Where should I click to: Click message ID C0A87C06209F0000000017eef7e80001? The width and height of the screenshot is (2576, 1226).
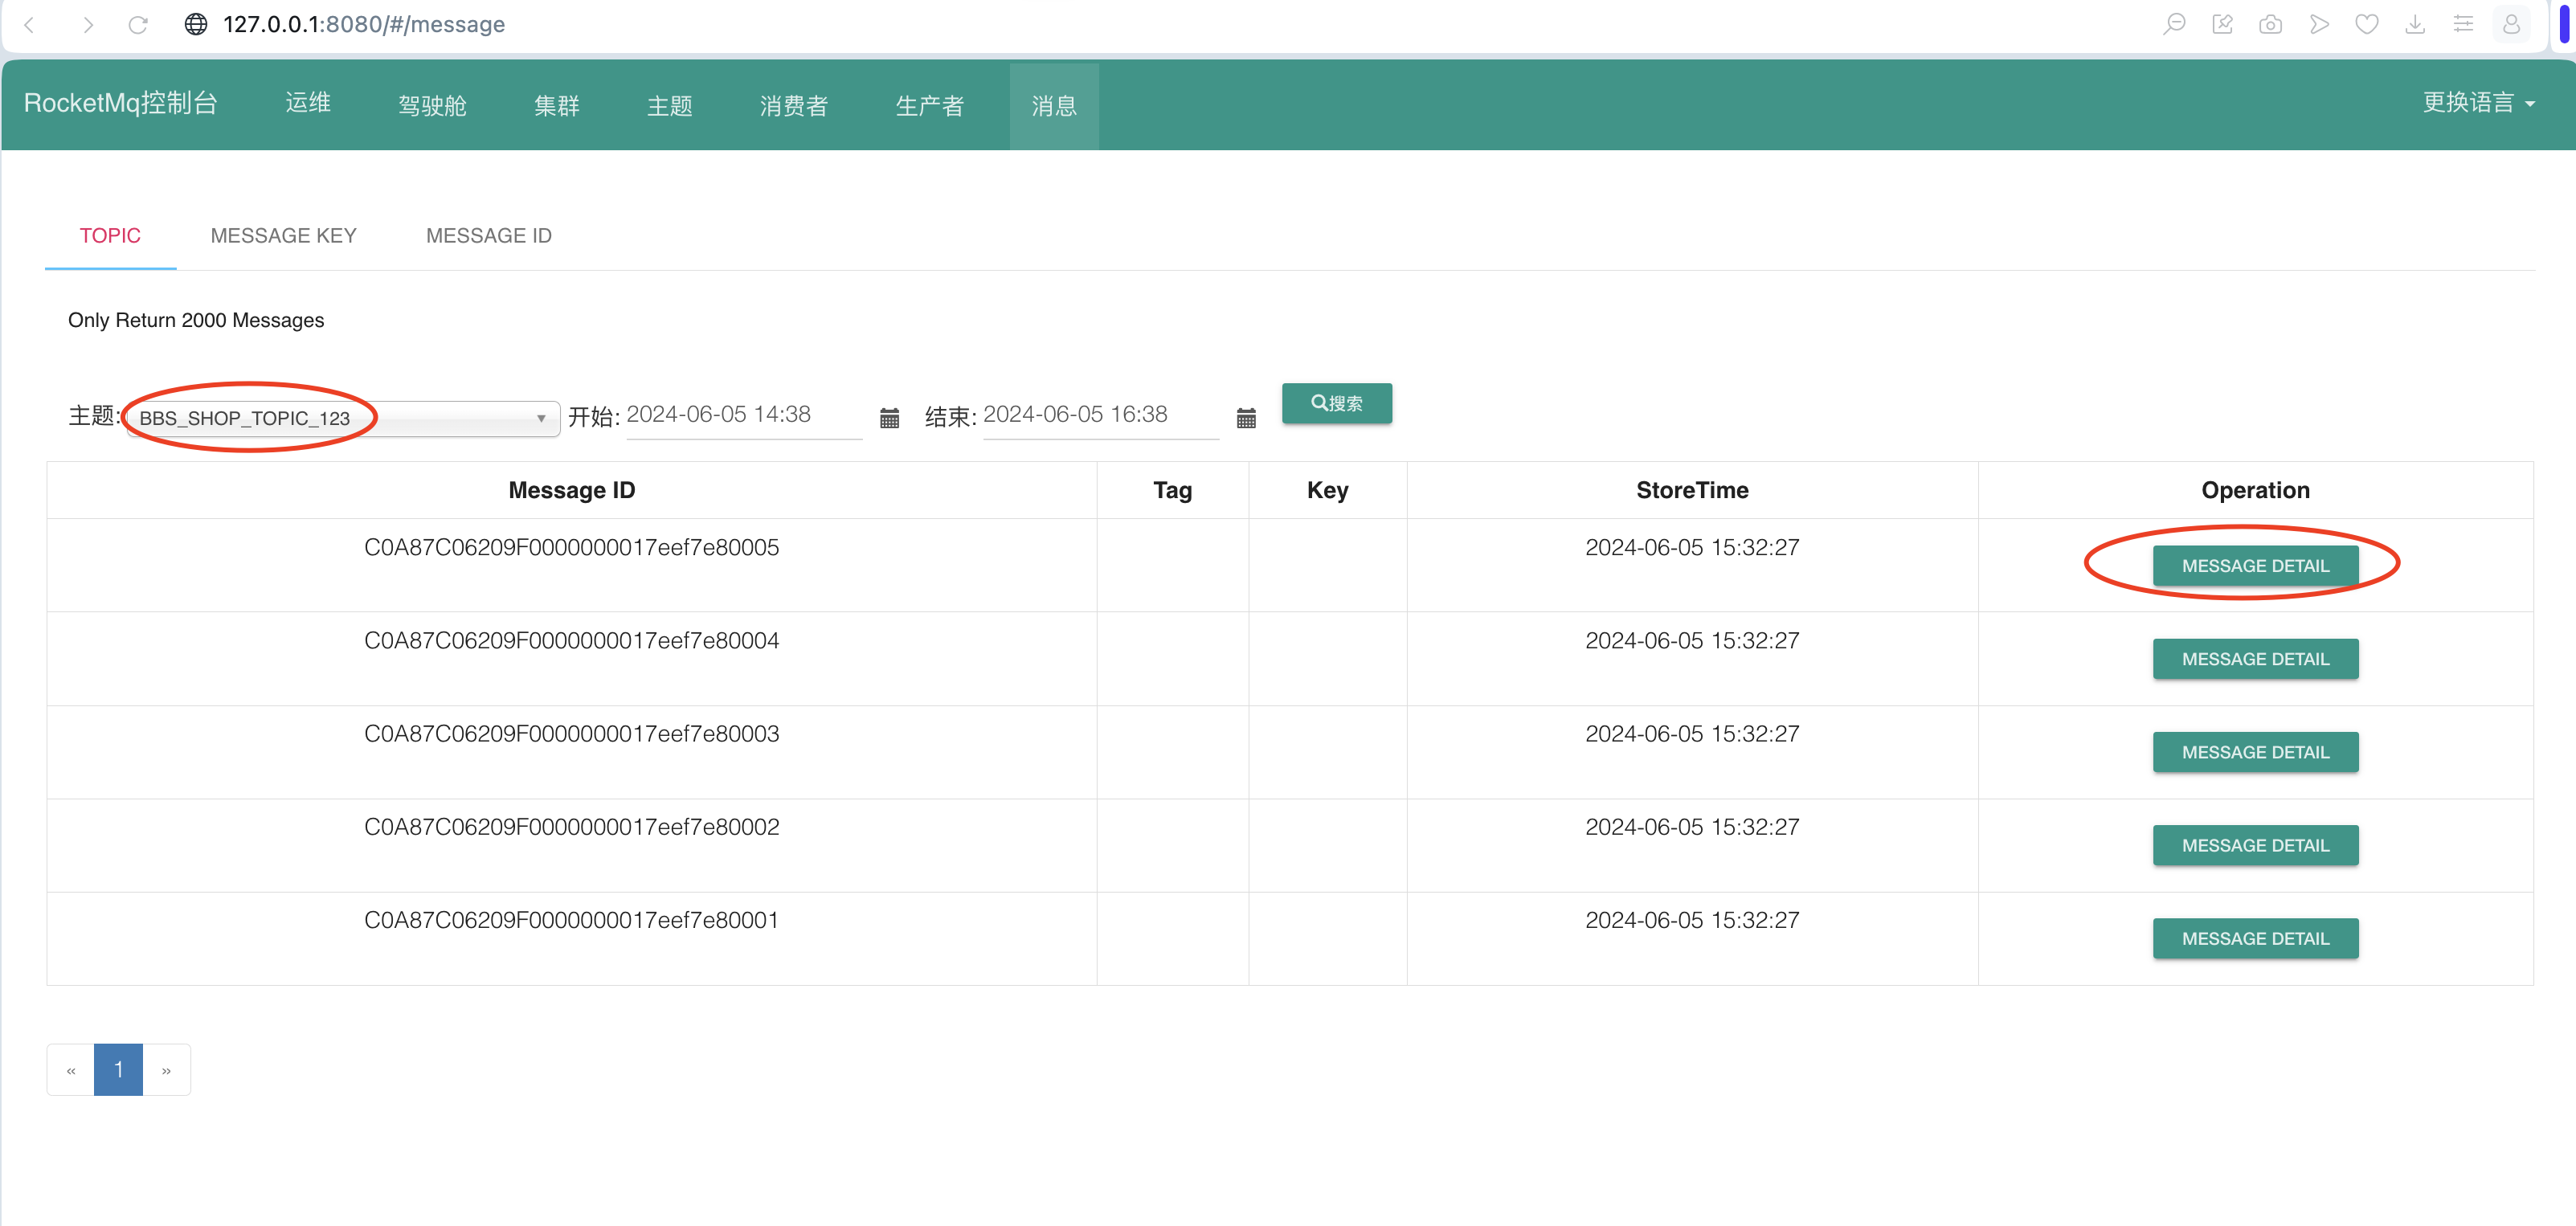click(572, 920)
